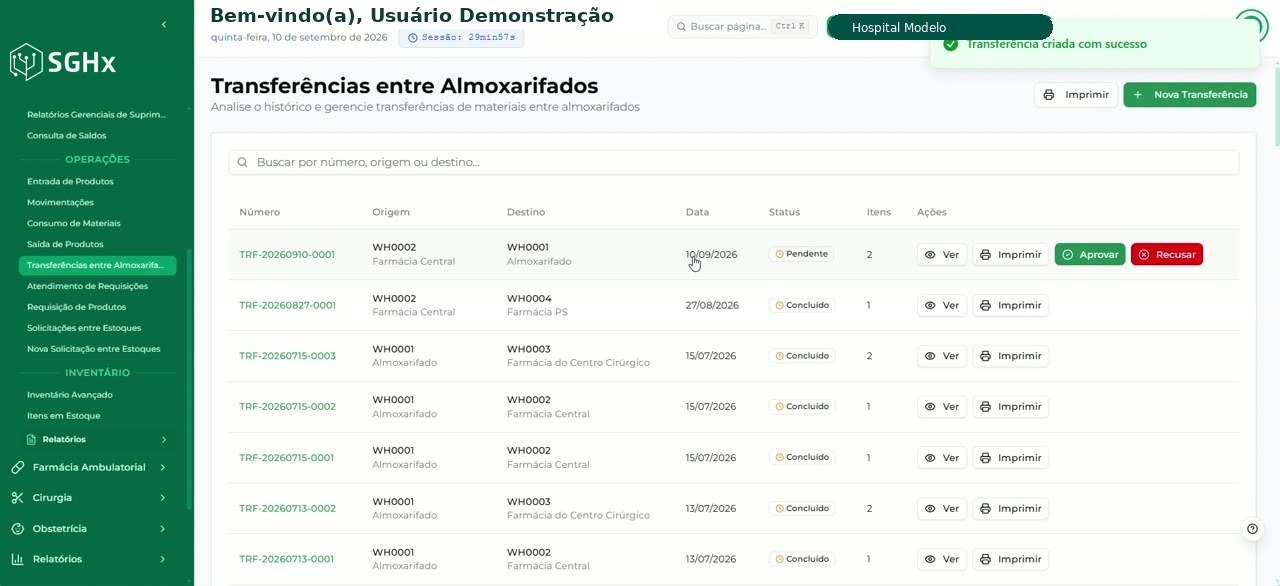Expand Relatórios under Inventário
Image resolution: width=1280 pixels, height=586 pixels.
[97, 439]
